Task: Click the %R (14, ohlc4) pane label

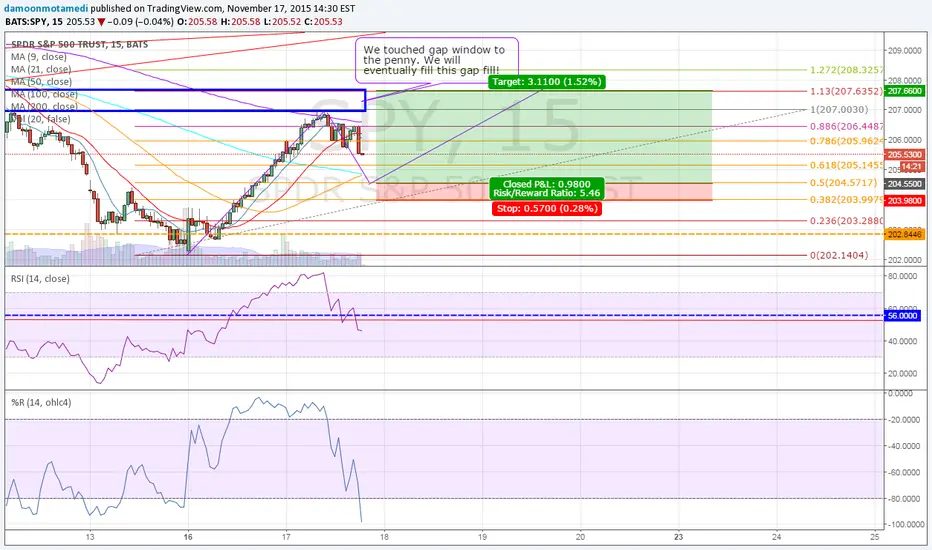Action: 41,403
